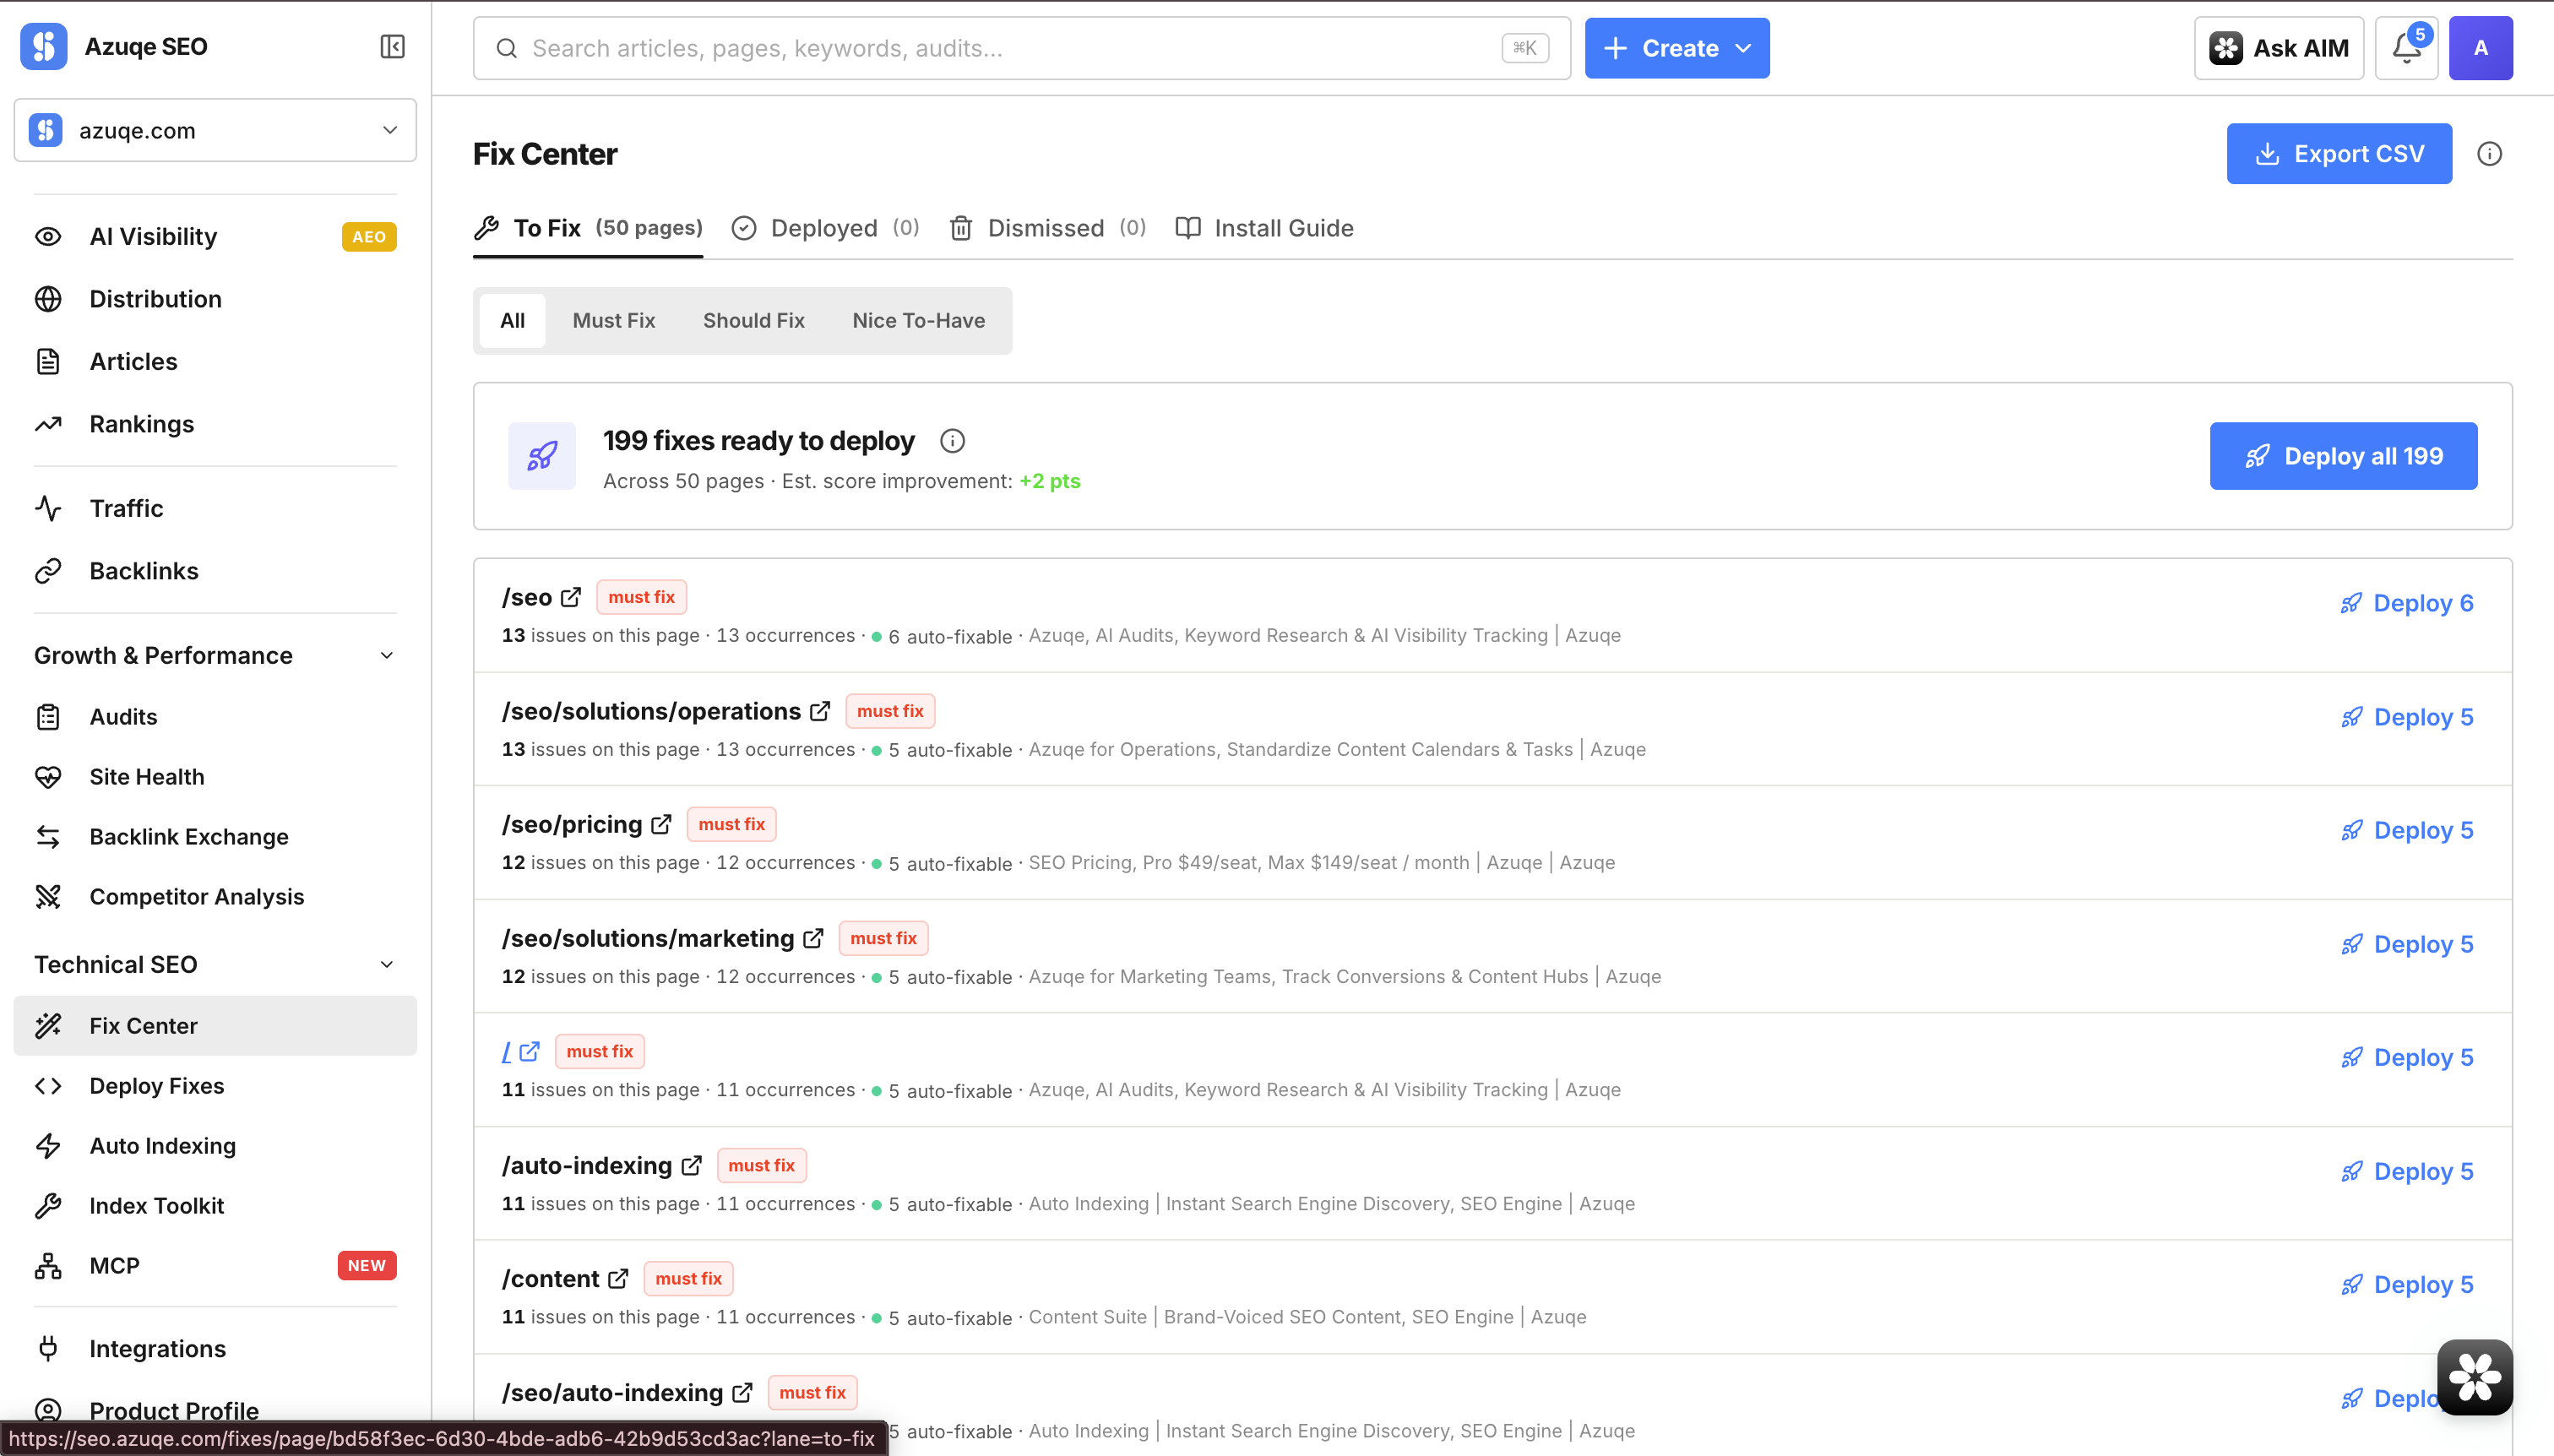The width and height of the screenshot is (2554, 1456).
Task: Open Backlinks chain icon
Action: [x=48, y=571]
